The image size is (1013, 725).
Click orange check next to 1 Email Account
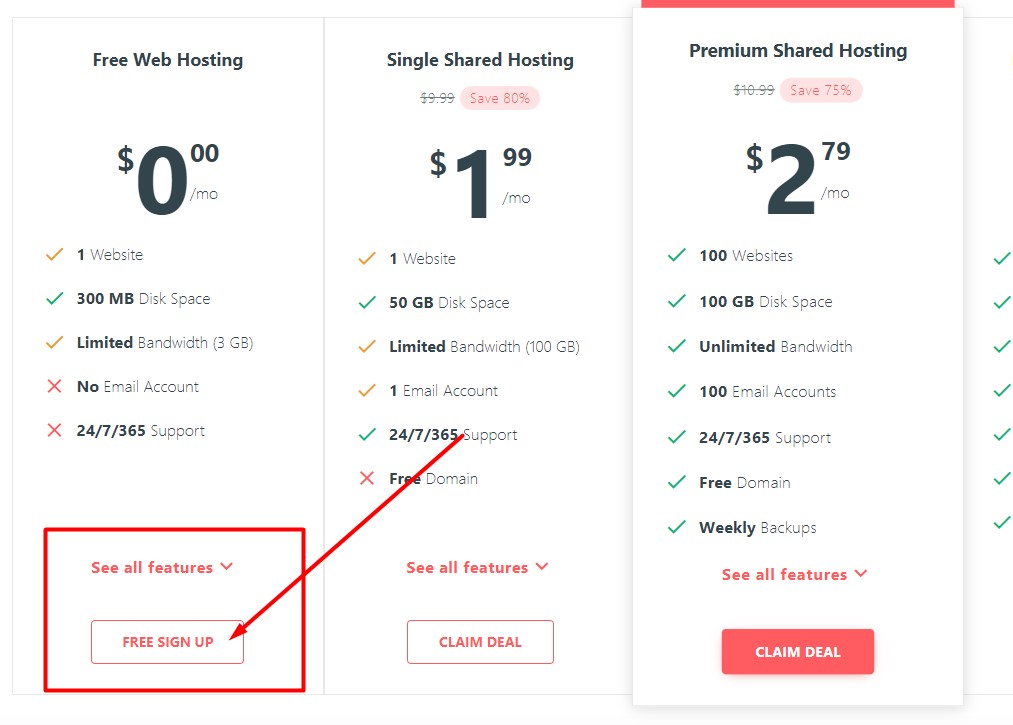tap(367, 390)
